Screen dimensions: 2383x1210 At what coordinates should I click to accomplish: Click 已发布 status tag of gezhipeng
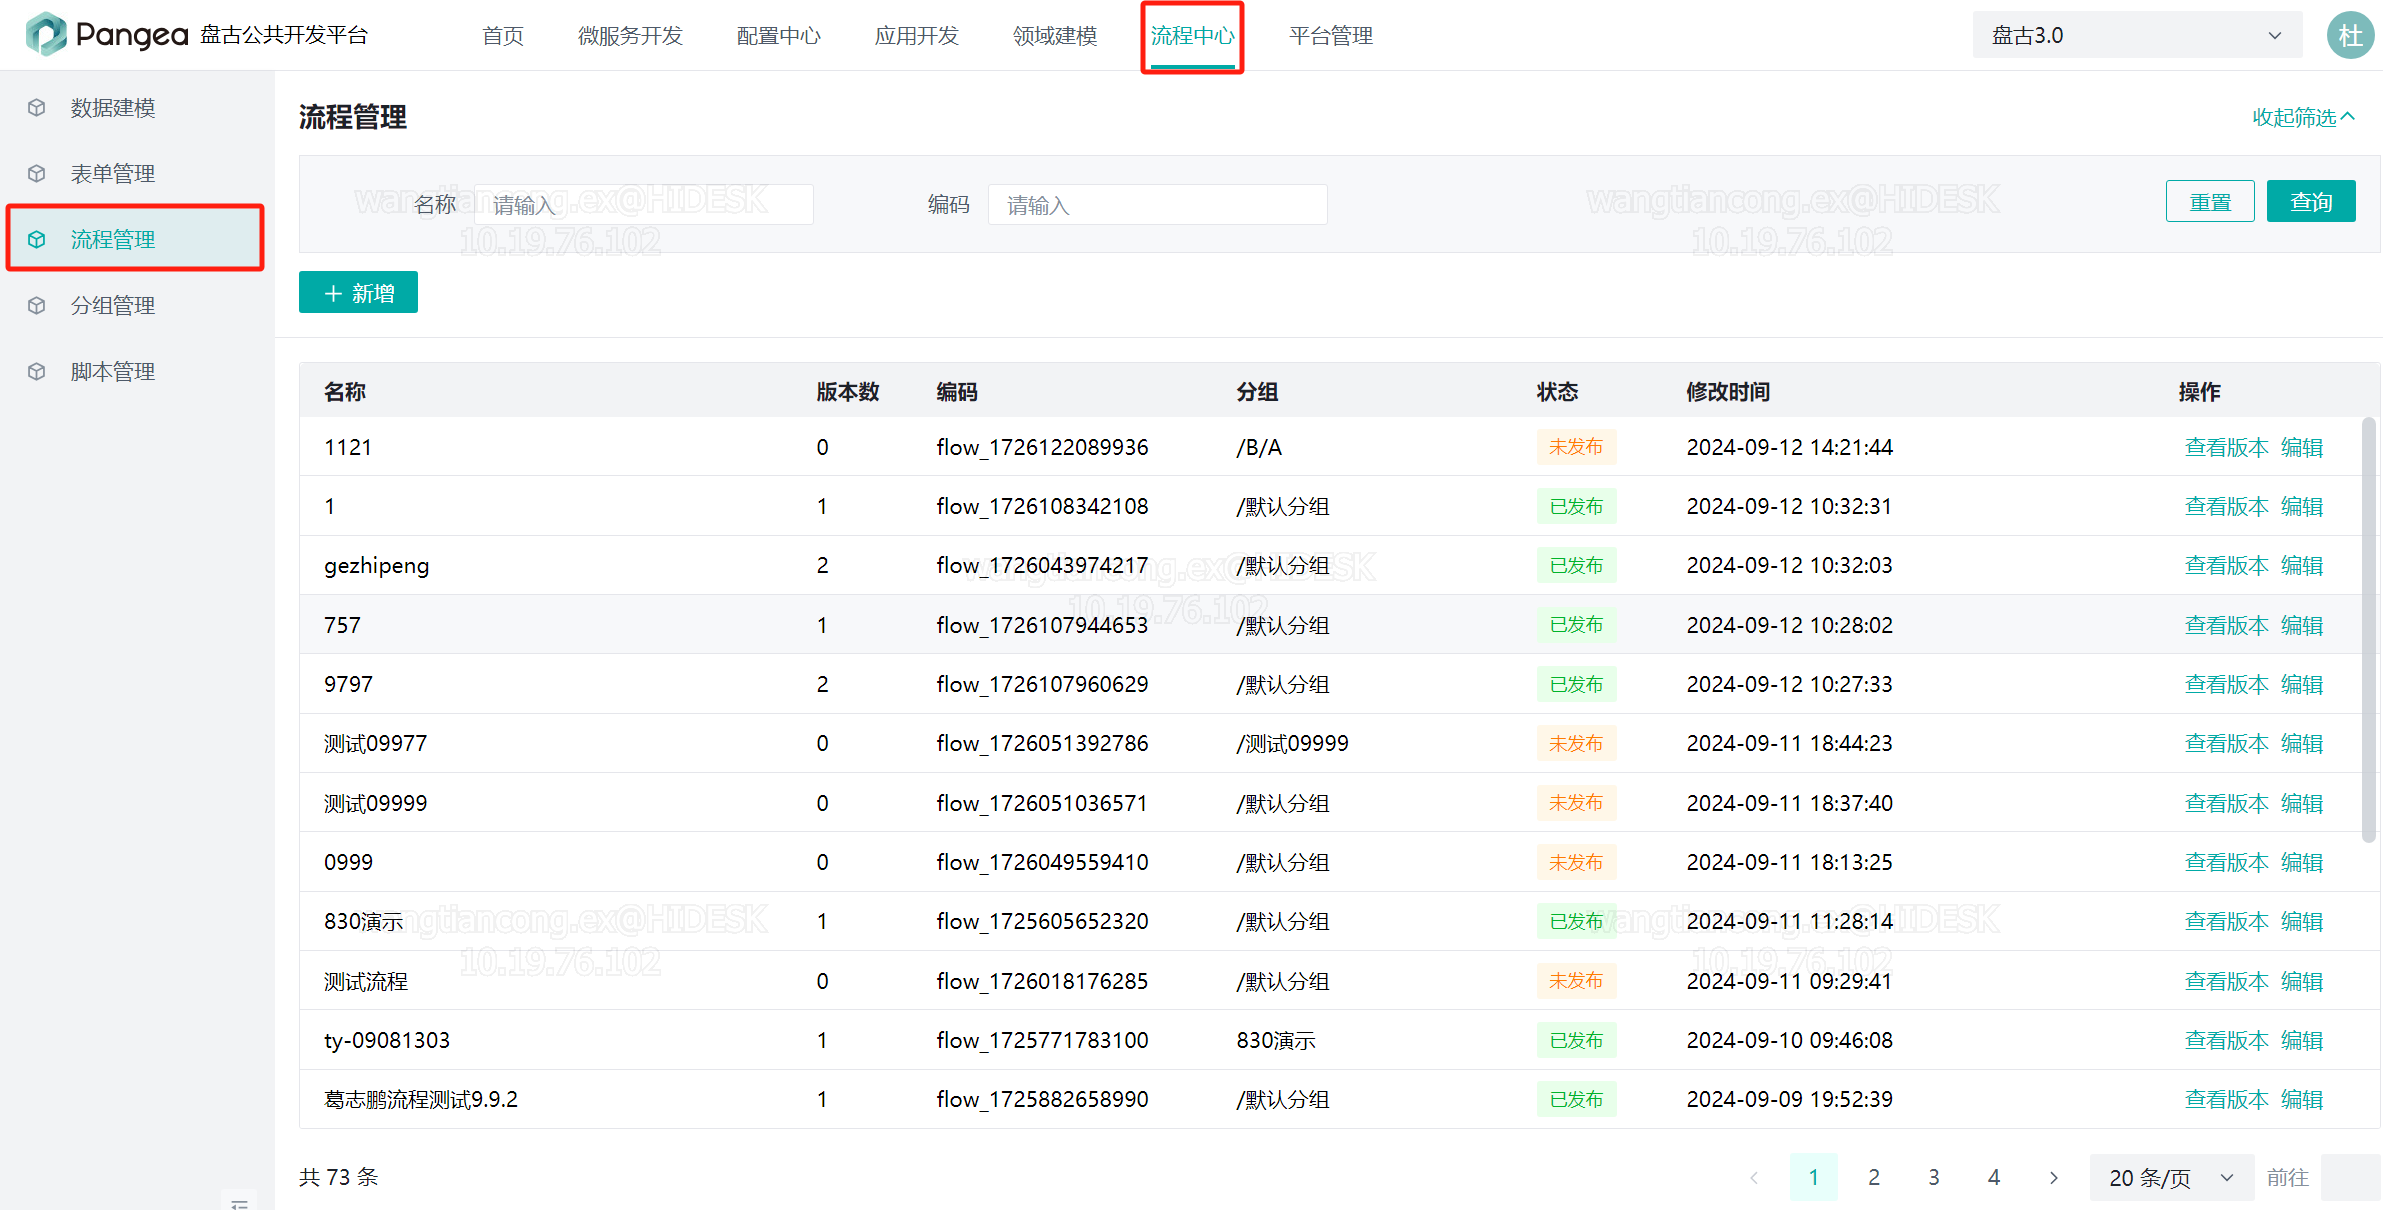pyautogui.click(x=1576, y=565)
